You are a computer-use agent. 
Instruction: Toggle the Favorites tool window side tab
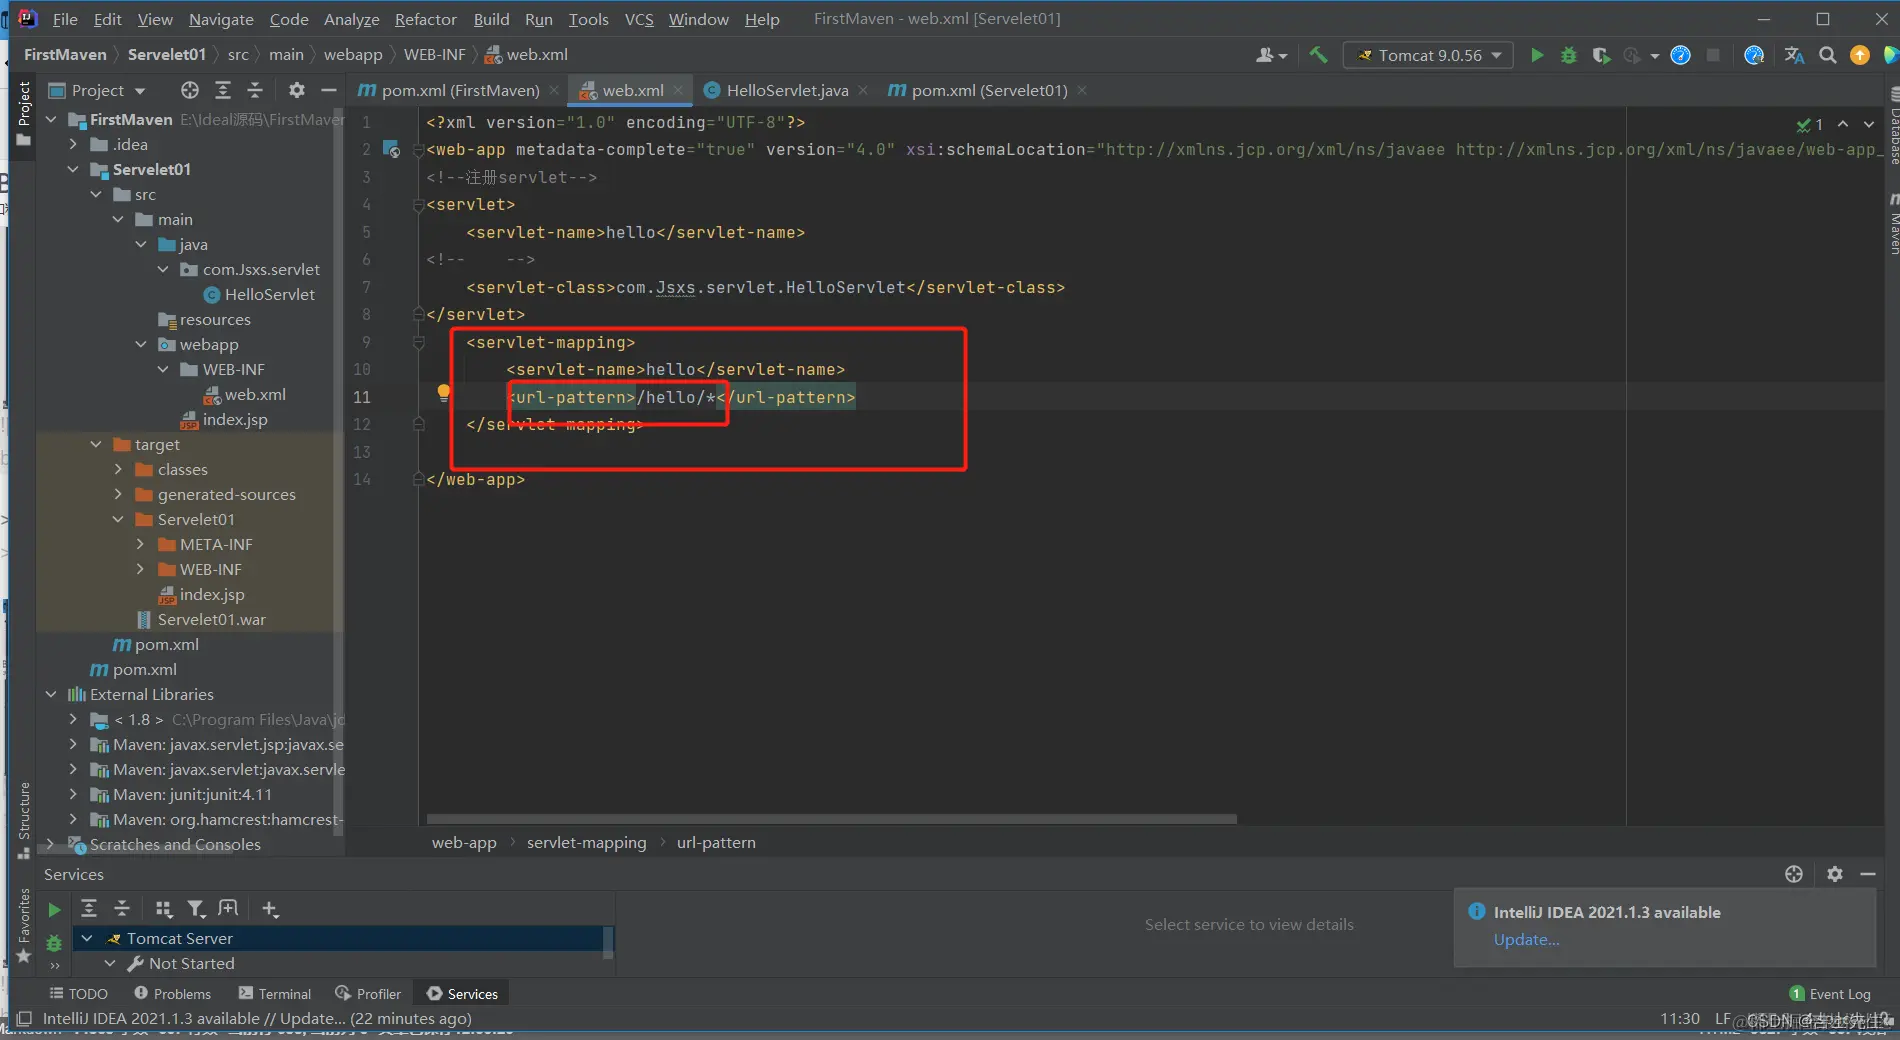pyautogui.click(x=24, y=925)
